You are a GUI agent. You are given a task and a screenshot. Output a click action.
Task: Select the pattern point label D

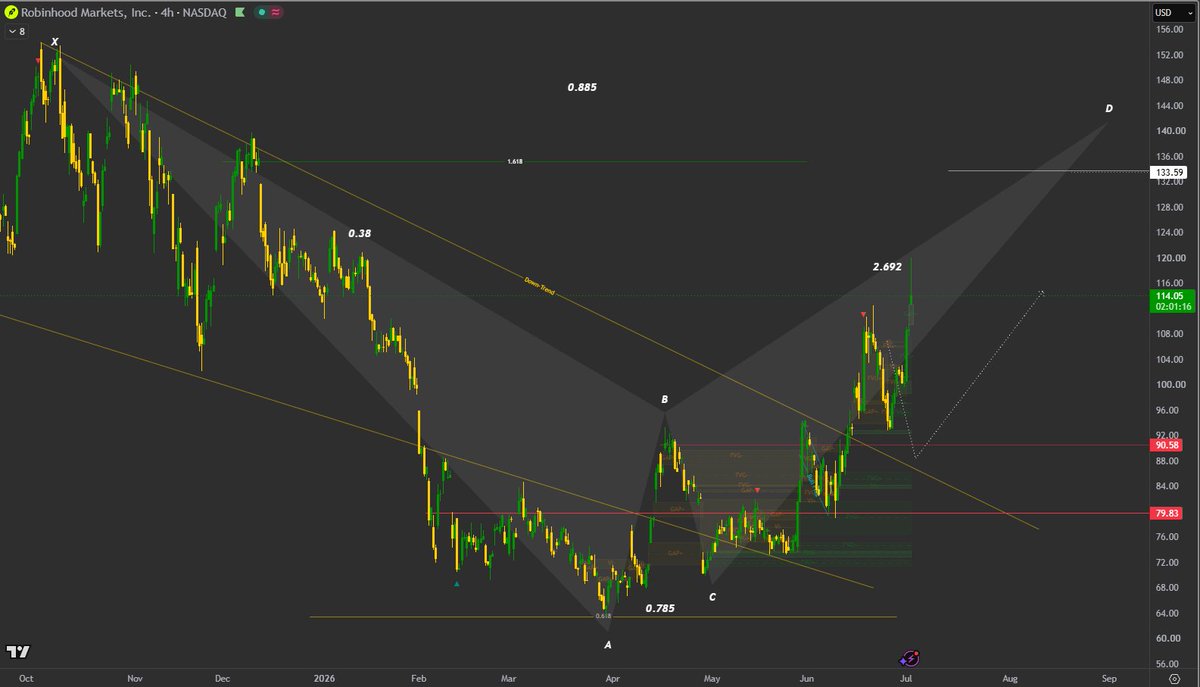tap(1109, 108)
